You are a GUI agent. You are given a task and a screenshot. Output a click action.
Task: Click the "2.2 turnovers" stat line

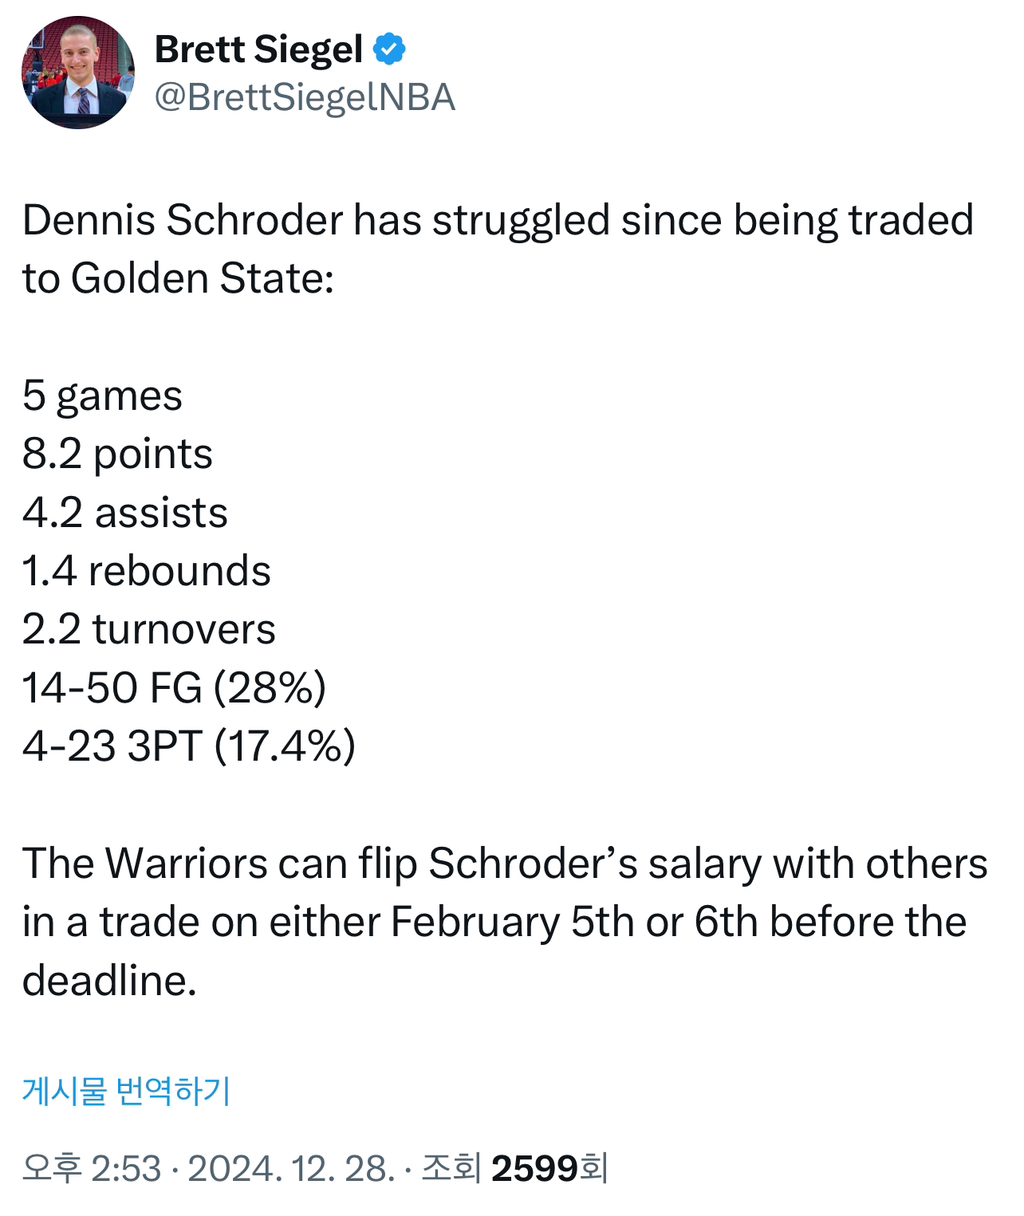[148, 629]
